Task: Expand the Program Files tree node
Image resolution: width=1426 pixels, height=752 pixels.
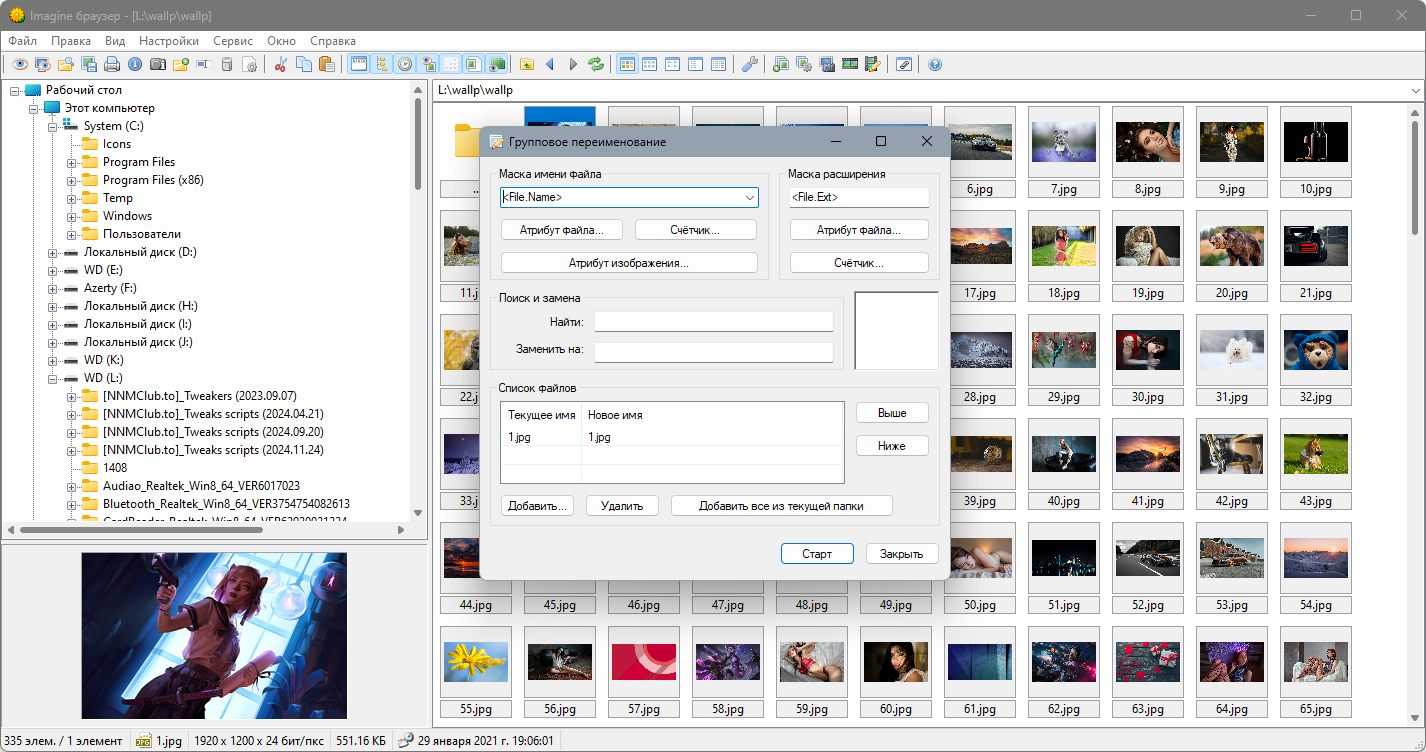Action: click(72, 162)
